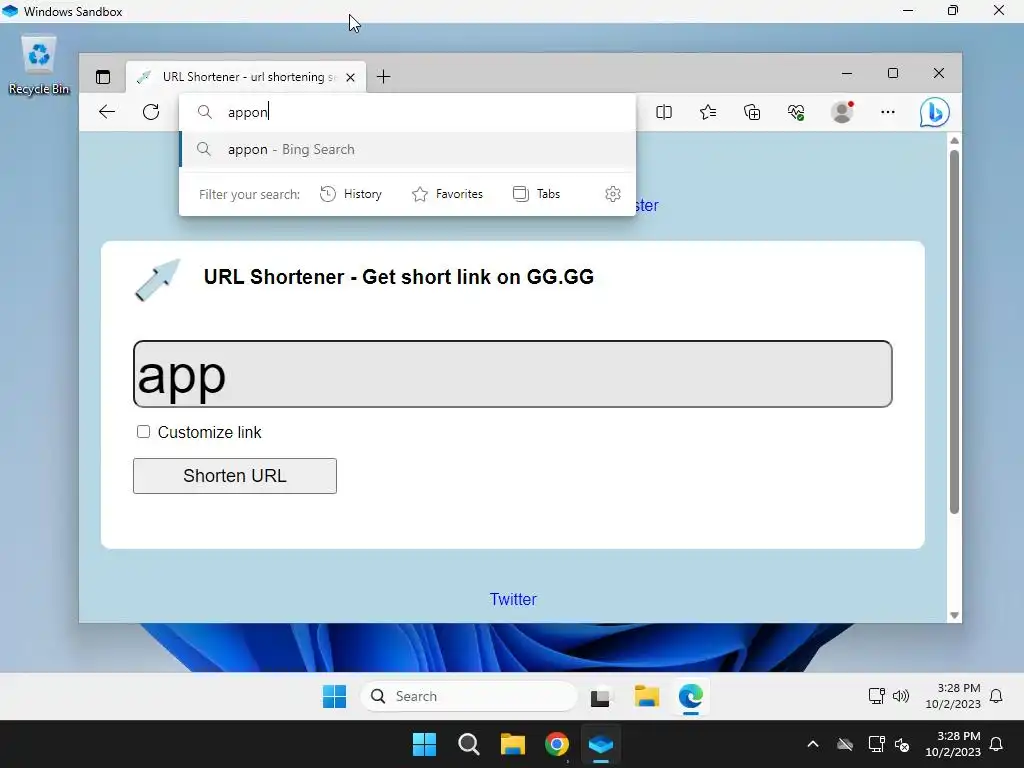Screen dimensions: 1024x768
Task: Select 'appon - Bing Search' suggestion
Action: click(407, 150)
